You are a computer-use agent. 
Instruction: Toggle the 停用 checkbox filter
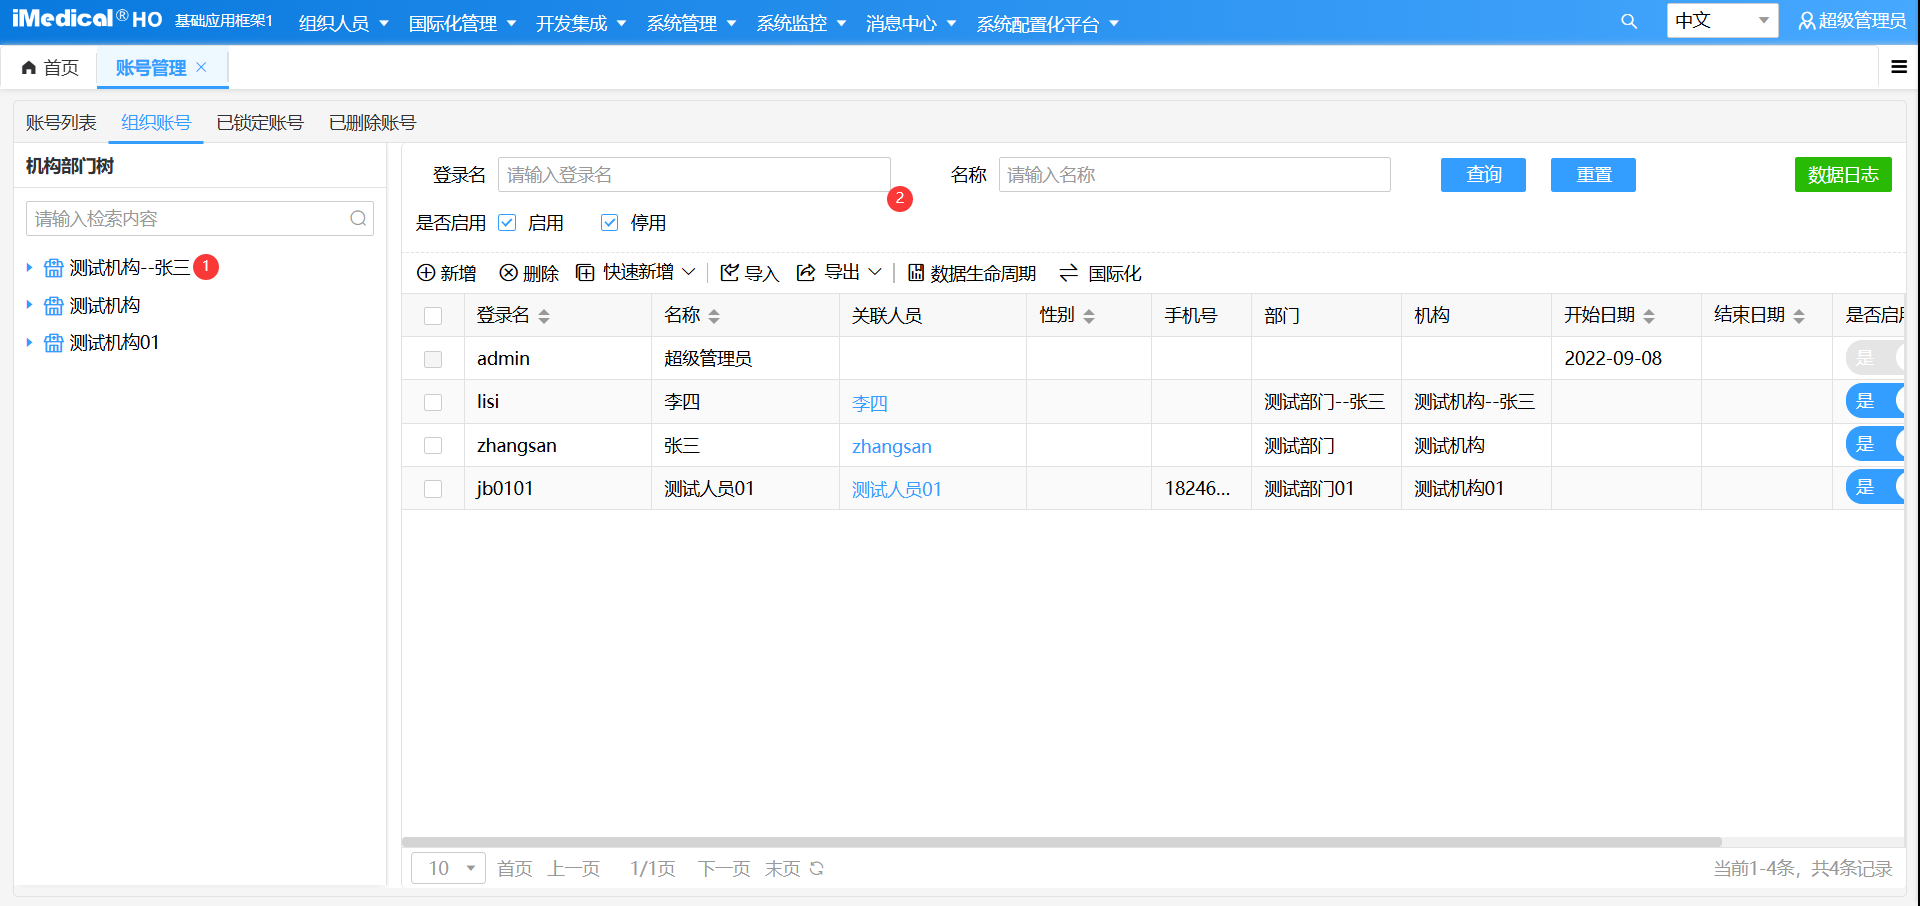(x=609, y=222)
